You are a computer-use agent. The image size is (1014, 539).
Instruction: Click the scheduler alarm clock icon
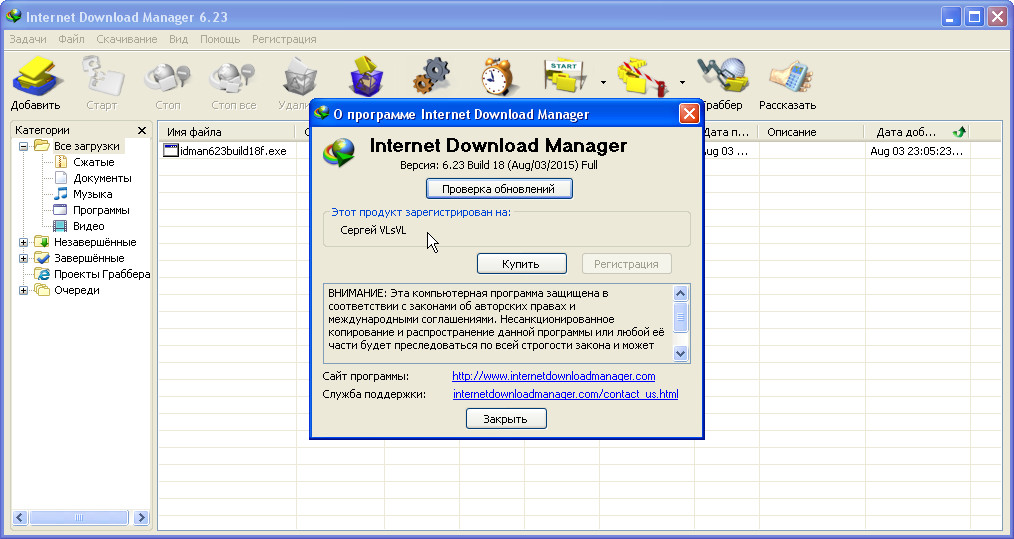[496, 76]
